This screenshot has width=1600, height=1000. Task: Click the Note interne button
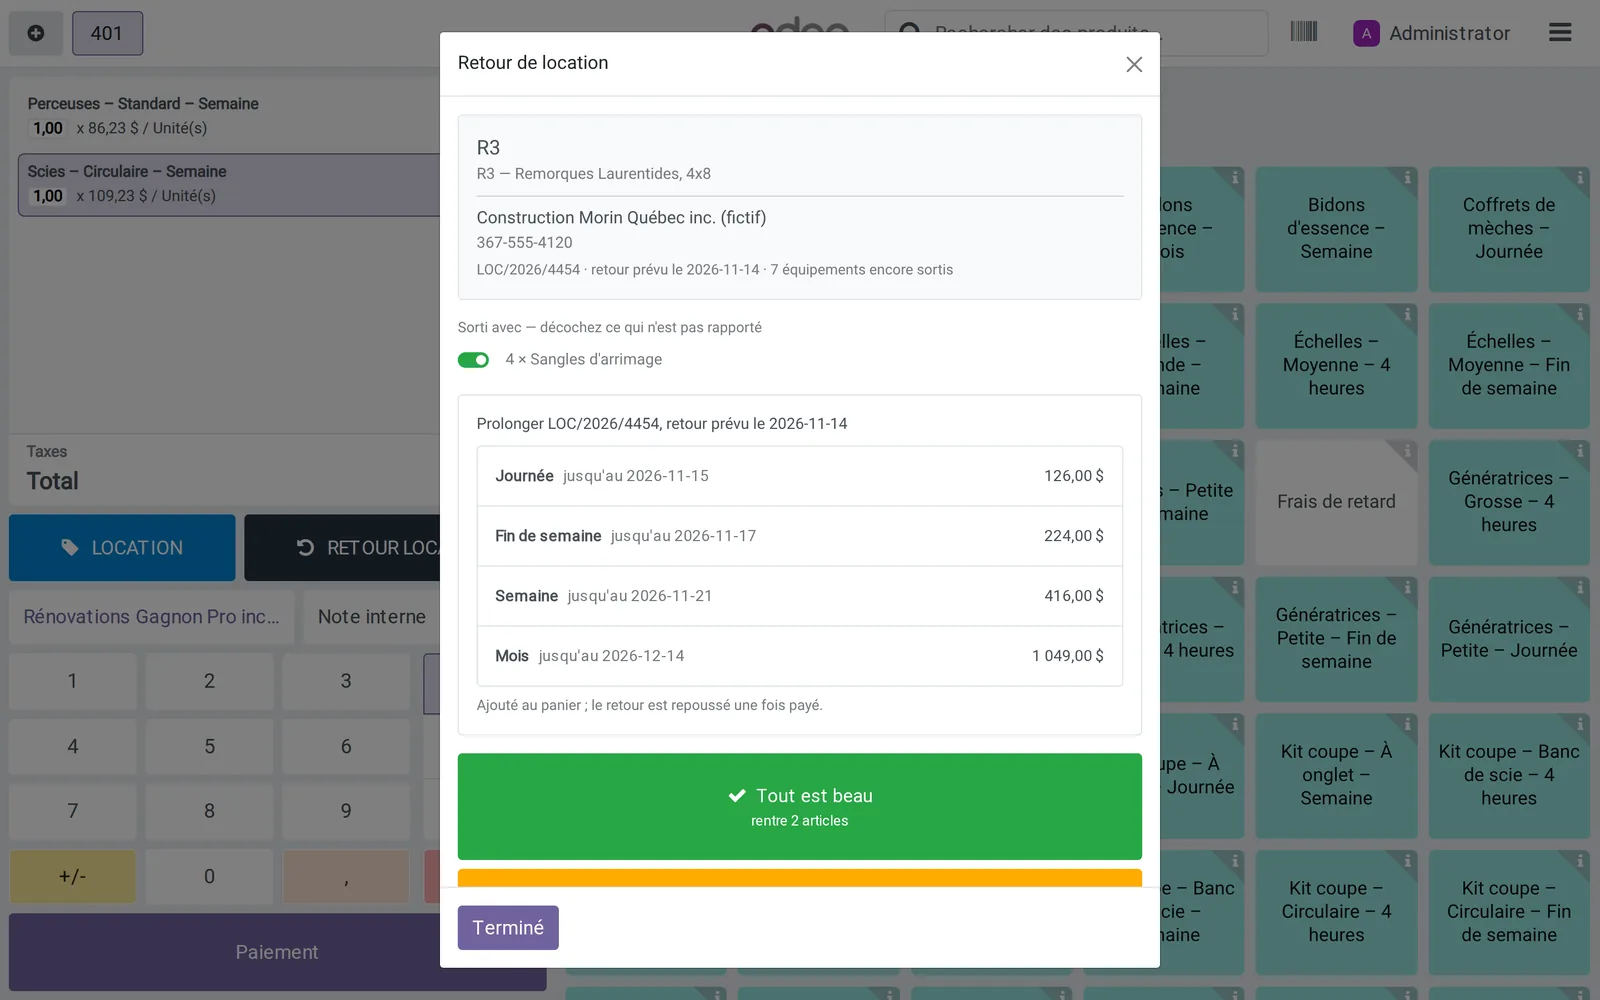[x=371, y=617]
